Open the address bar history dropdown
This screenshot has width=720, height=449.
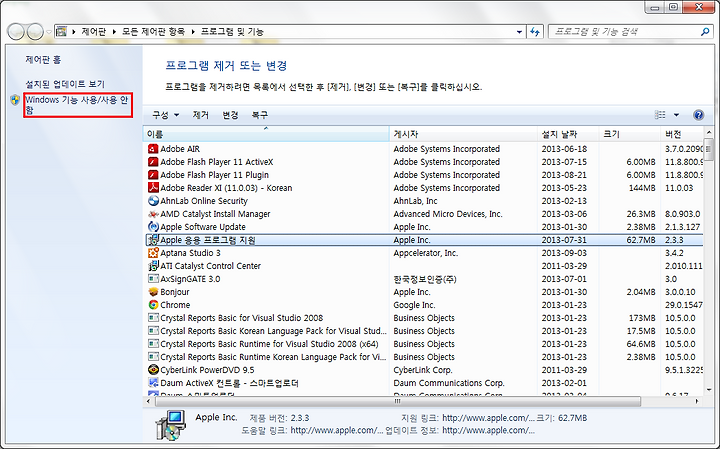[x=519, y=32]
